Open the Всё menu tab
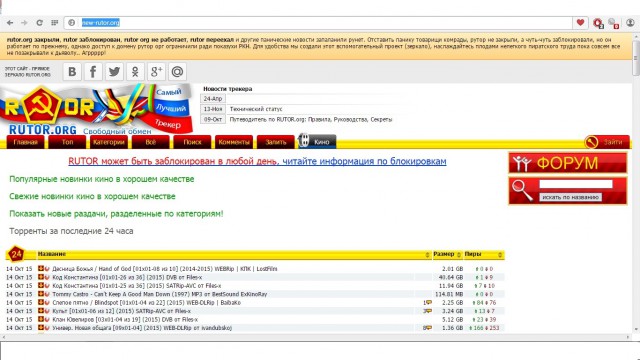640x360 pixels. point(151,142)
